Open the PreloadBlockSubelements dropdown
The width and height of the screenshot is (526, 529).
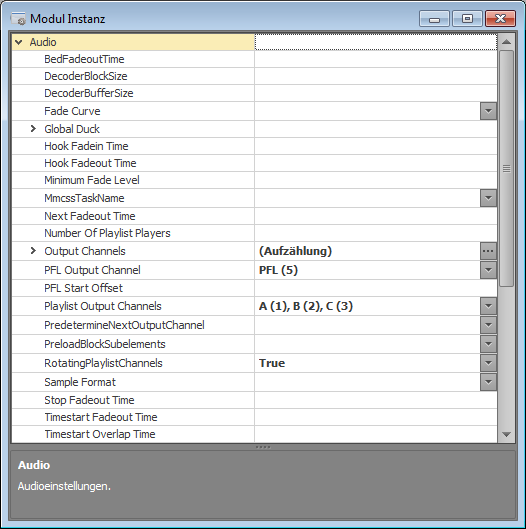pos(488,344)
